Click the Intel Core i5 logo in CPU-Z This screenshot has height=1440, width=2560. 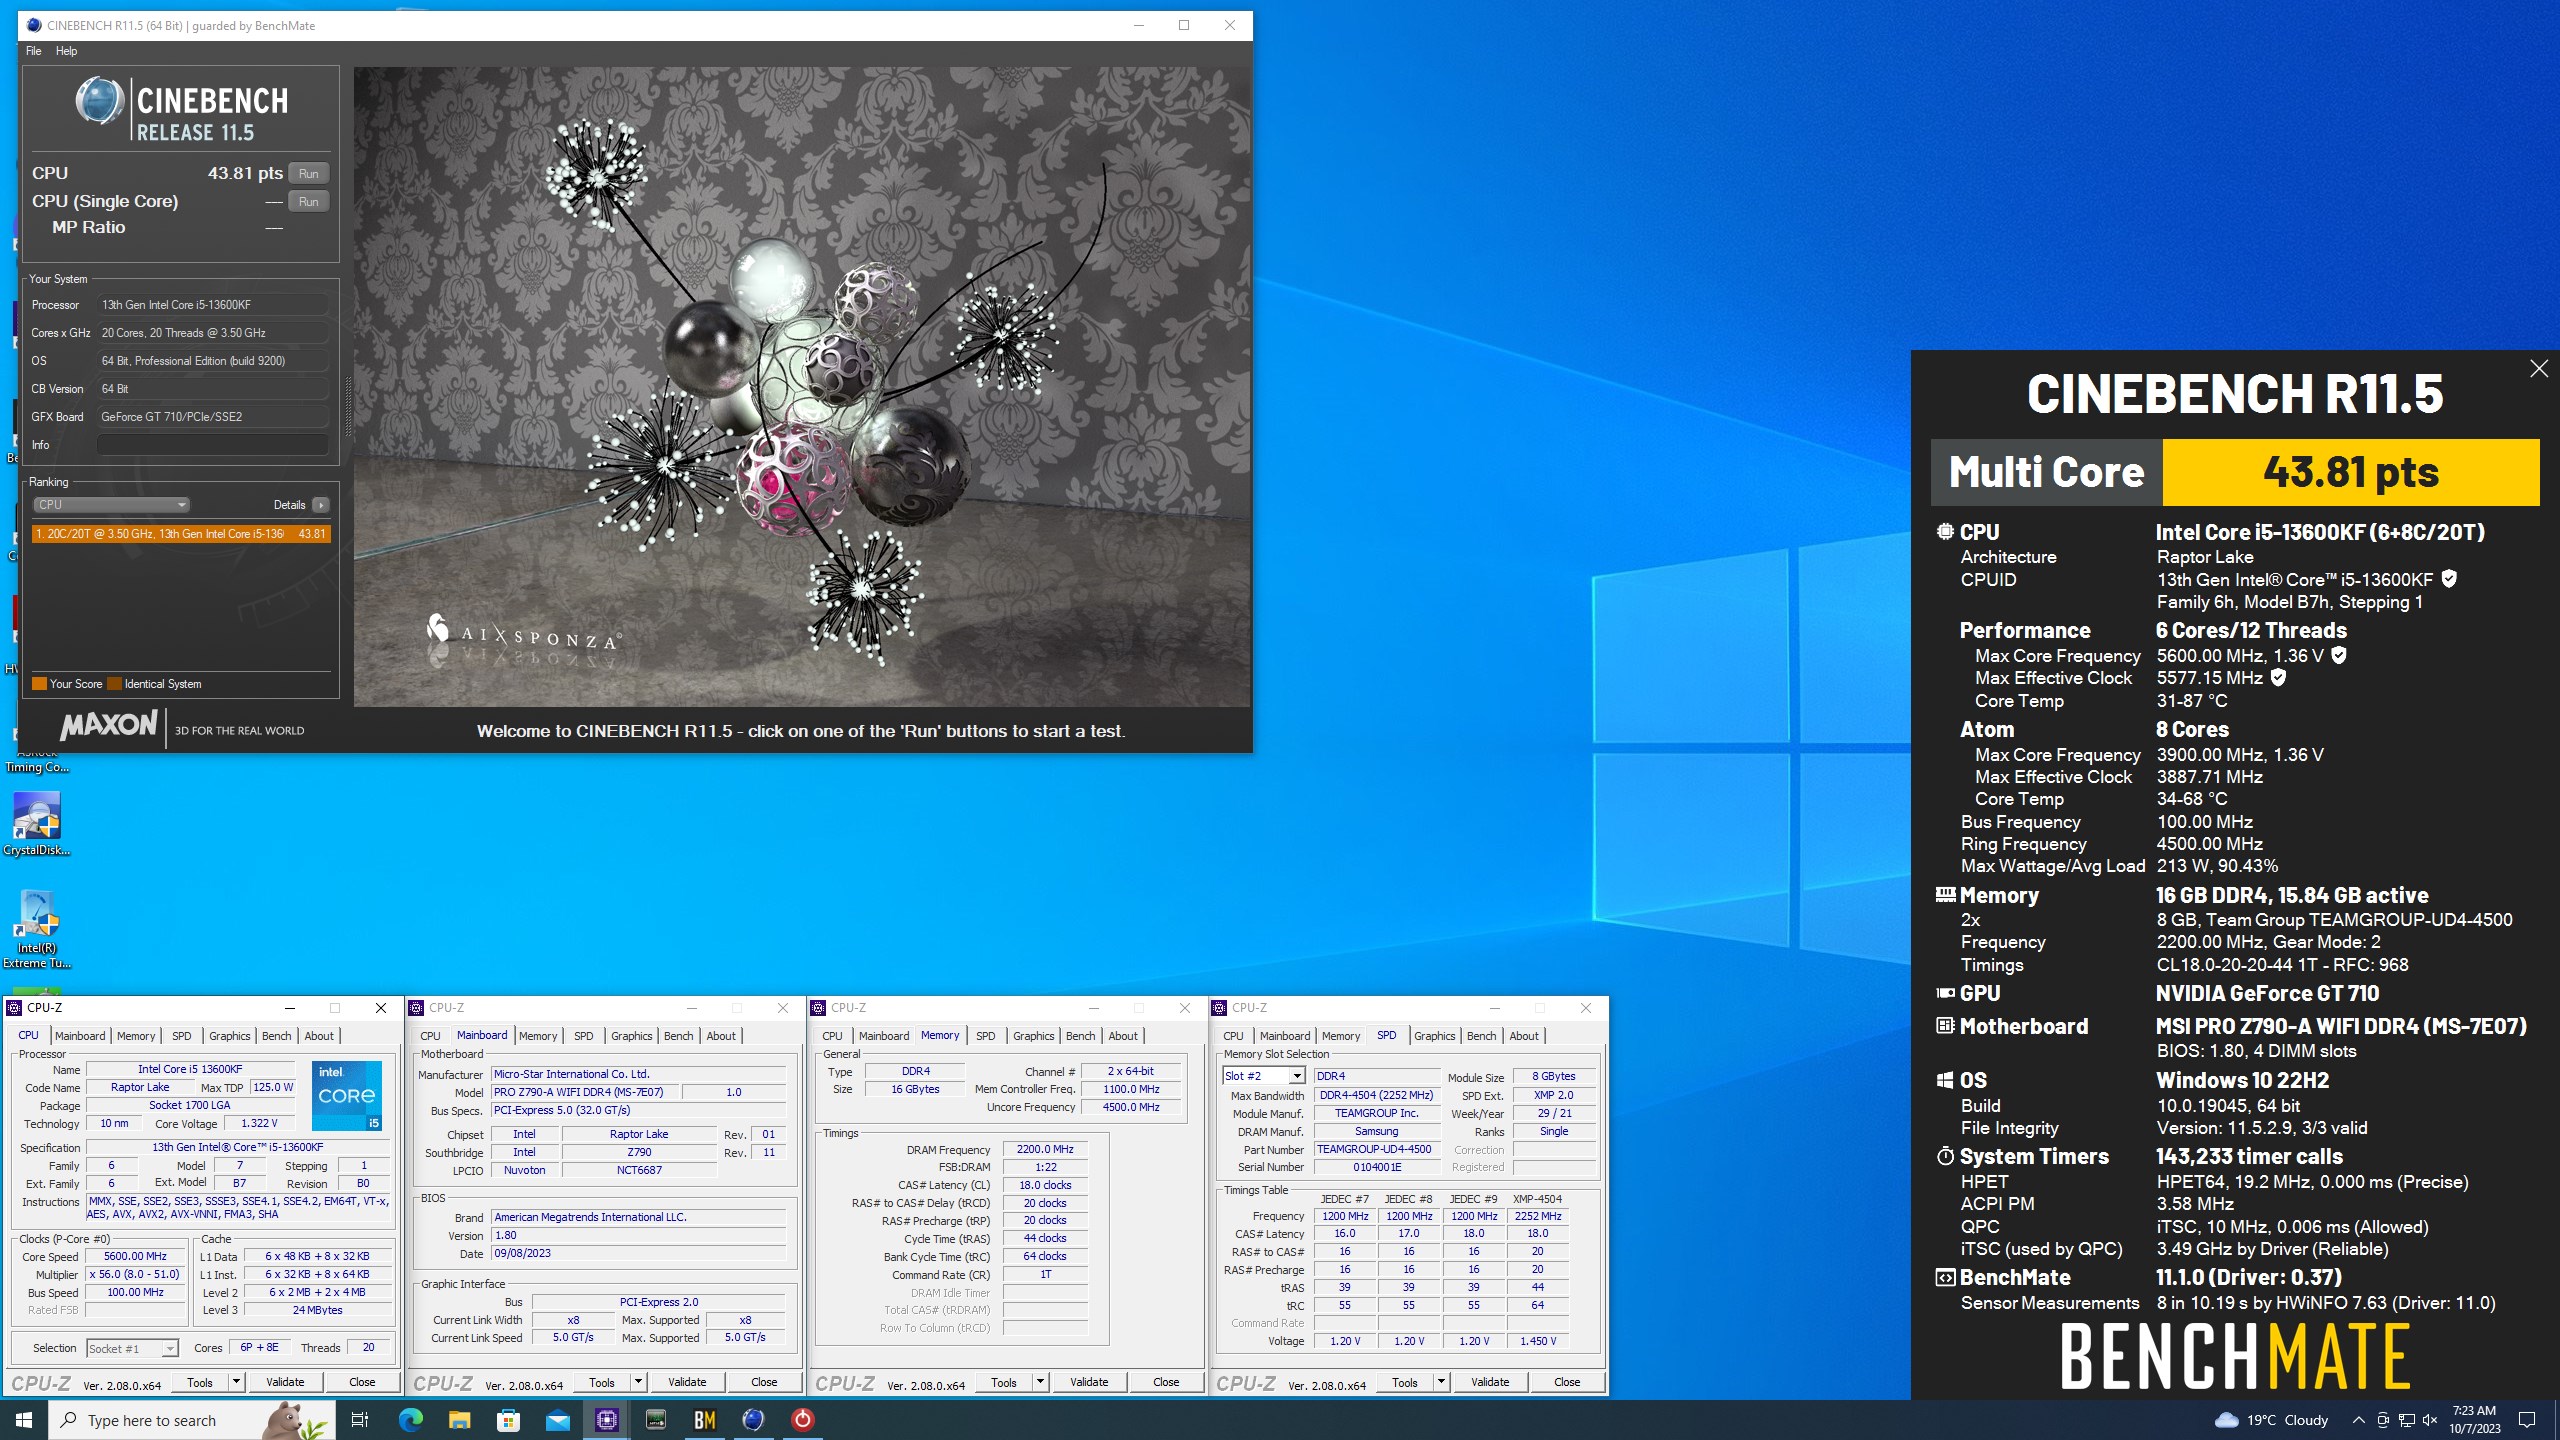pyautogui.click(x=346, y=1095)
